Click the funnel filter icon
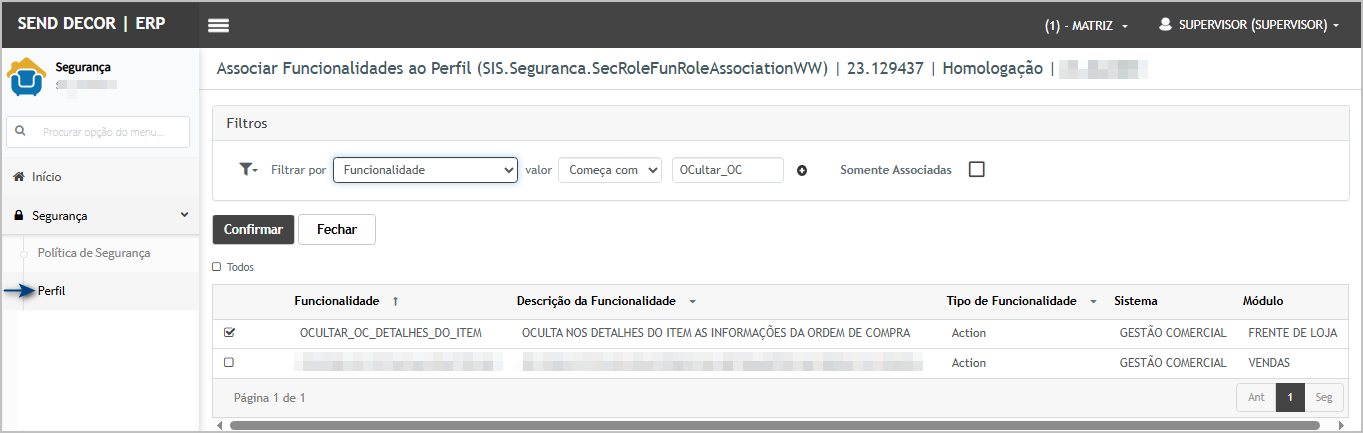 [x=247, y=170]
